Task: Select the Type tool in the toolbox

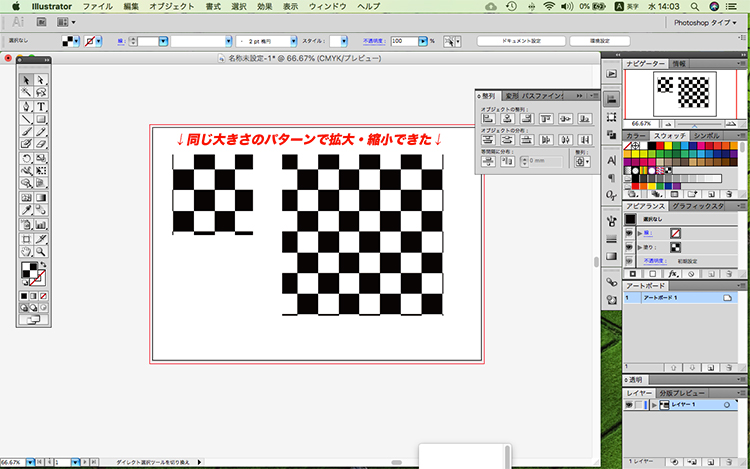Action: point(41,106)
